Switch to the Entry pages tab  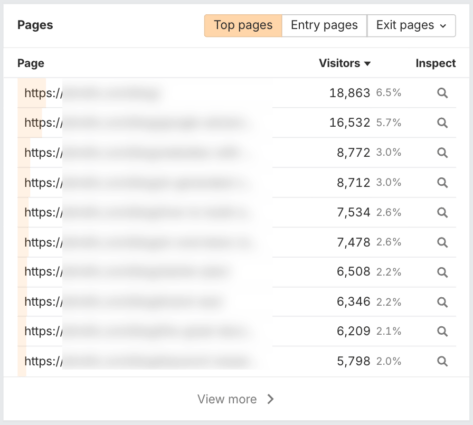[324, 25]
